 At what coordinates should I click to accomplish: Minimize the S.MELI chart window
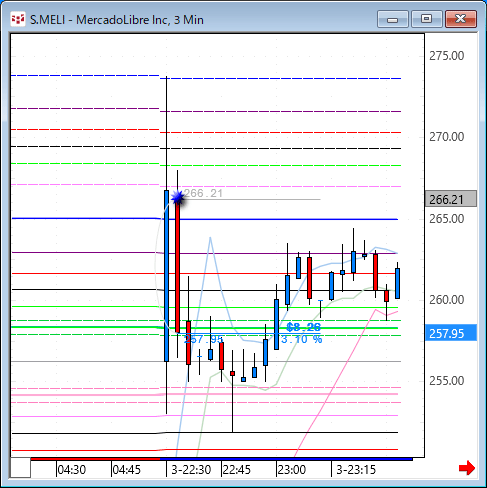[393, 19]
